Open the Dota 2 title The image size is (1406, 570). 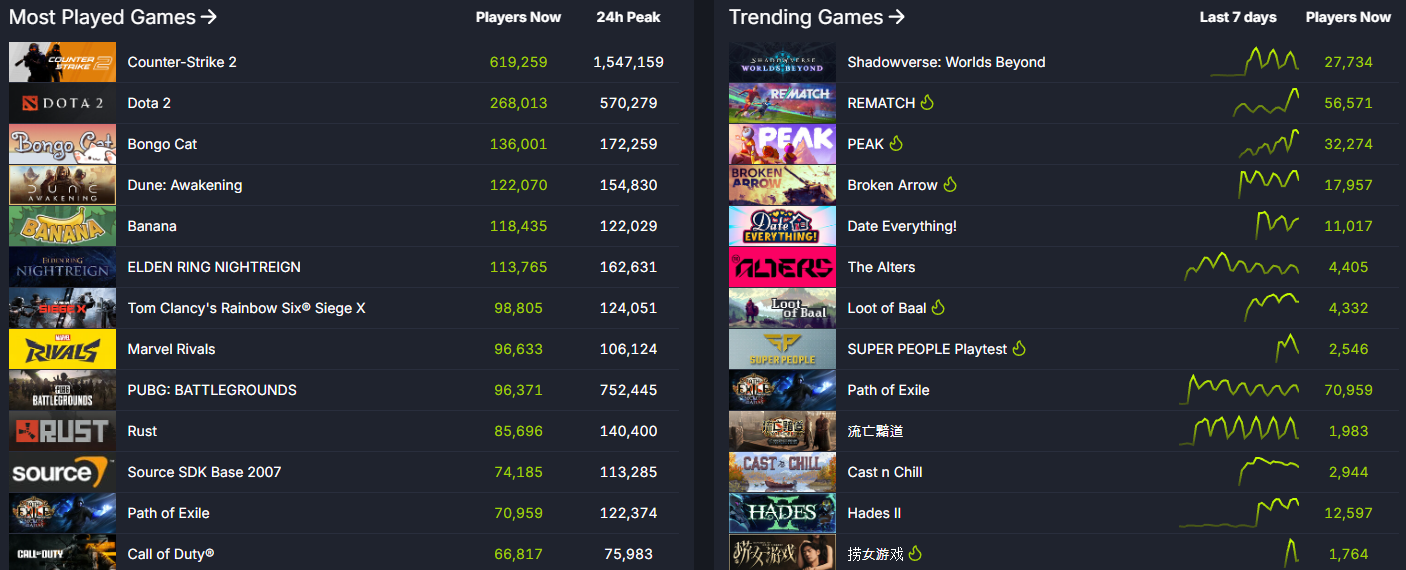[x=149, y=103]
